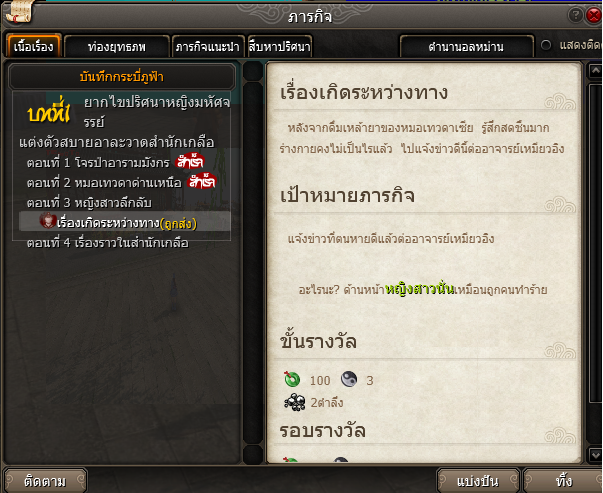This screenshot has height=493, width=603.
Task: Click the help question mark icon
Action: pos(575,15)
